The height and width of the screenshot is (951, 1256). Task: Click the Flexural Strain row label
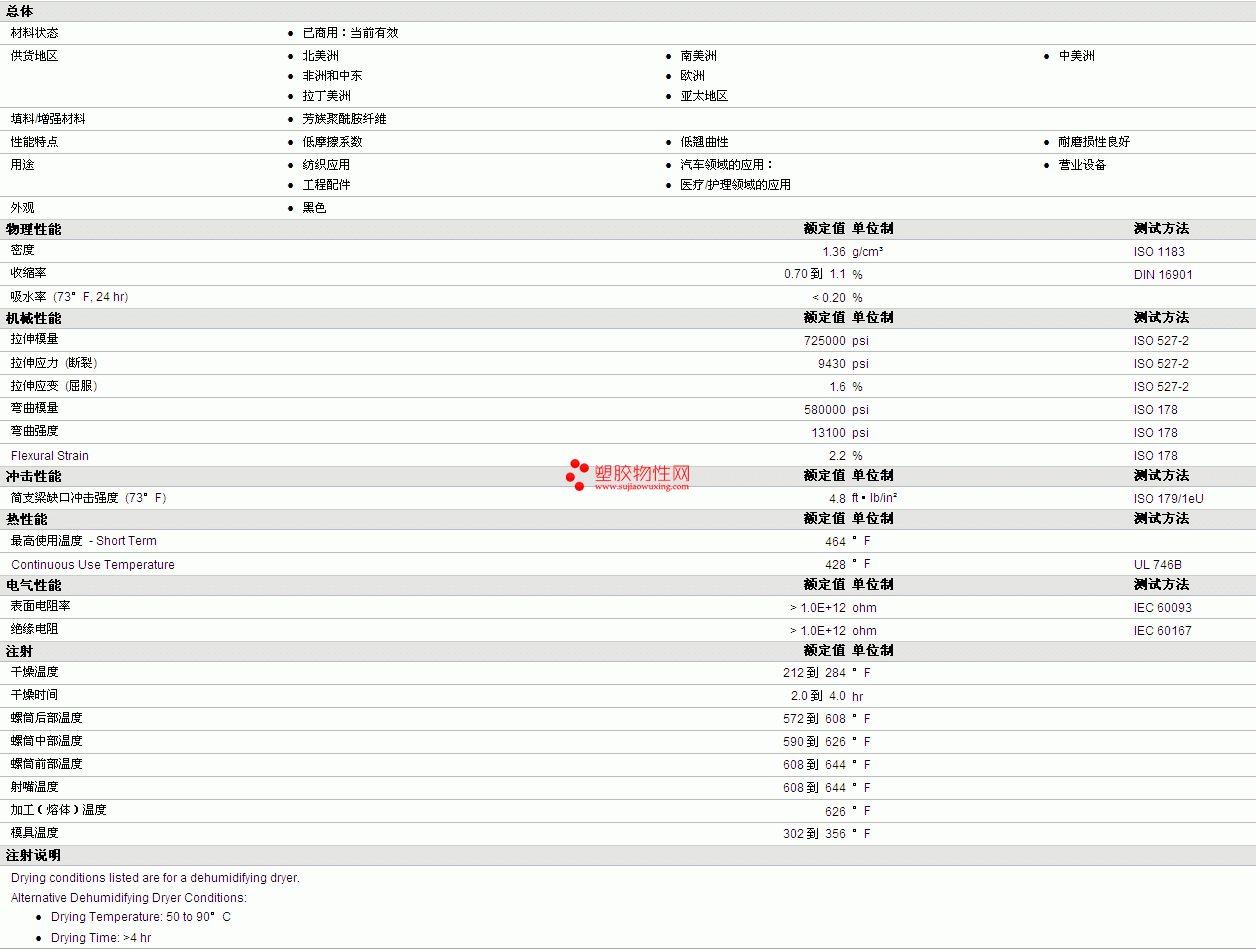point(50,456)
